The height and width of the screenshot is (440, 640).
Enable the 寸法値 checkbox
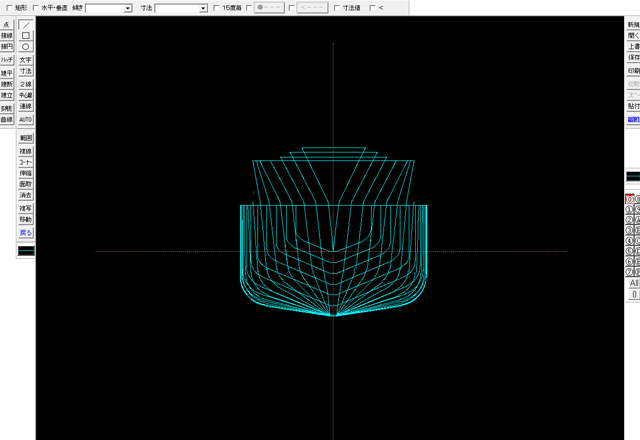click(x=337, y=8)
